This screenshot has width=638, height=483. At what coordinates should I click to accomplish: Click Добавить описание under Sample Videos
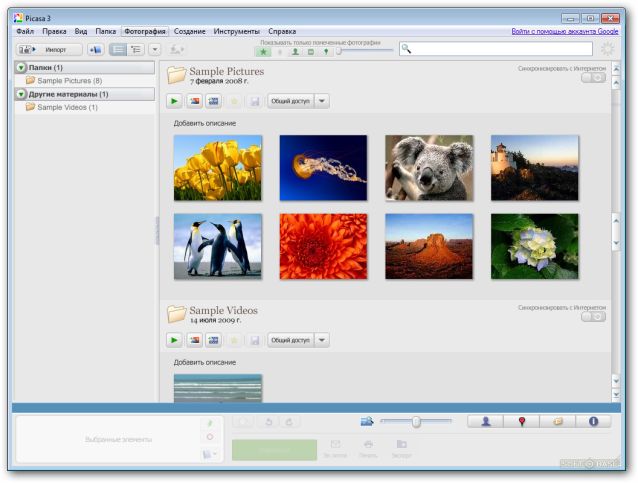point(205,362)
